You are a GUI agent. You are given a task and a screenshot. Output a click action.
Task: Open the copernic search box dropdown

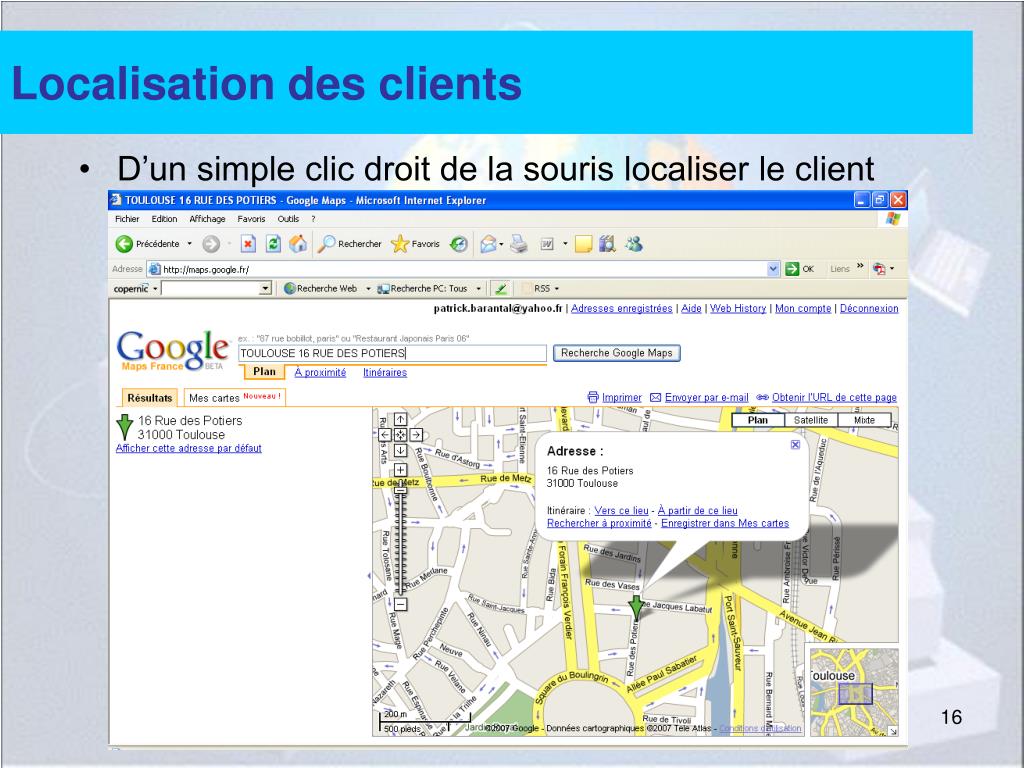[264, 289]
